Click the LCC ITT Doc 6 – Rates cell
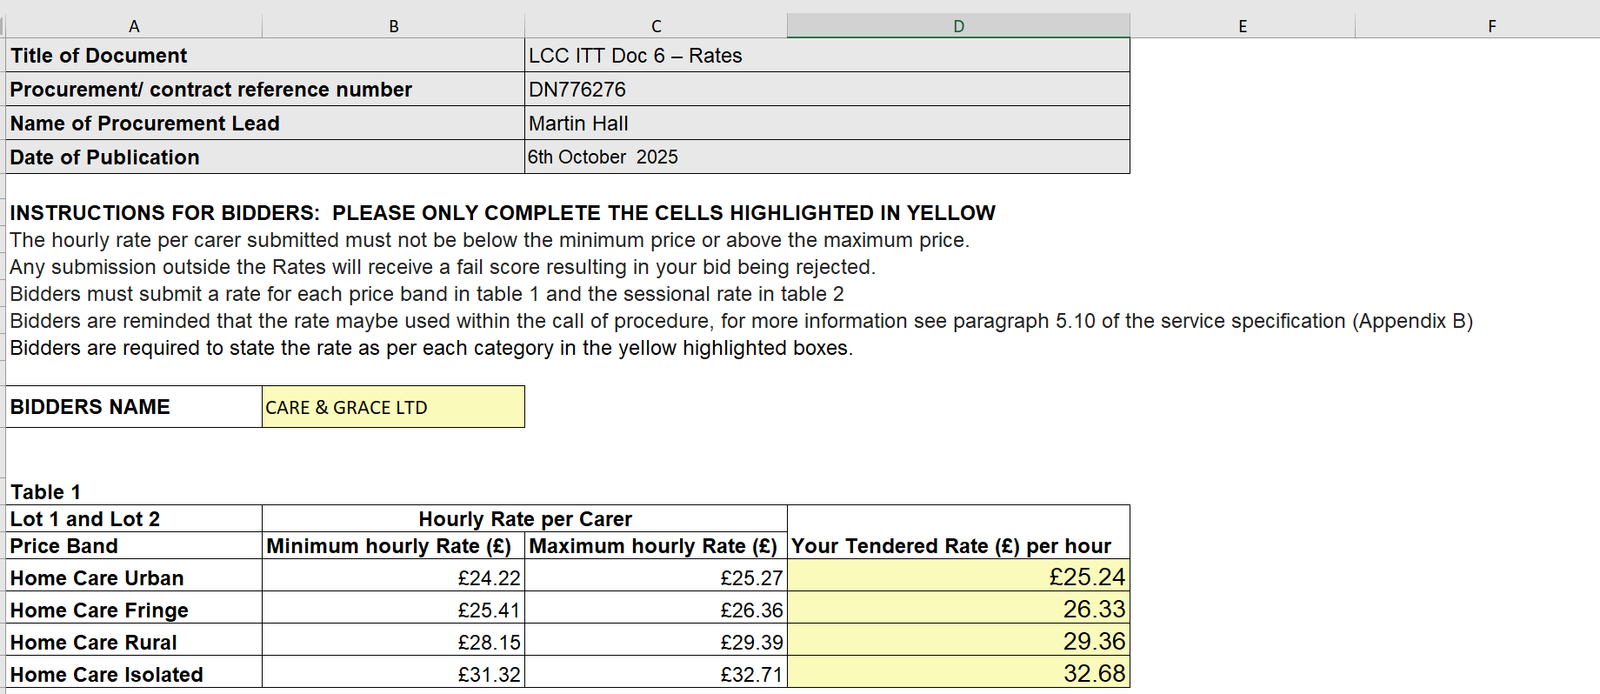 tap(826, 55)
